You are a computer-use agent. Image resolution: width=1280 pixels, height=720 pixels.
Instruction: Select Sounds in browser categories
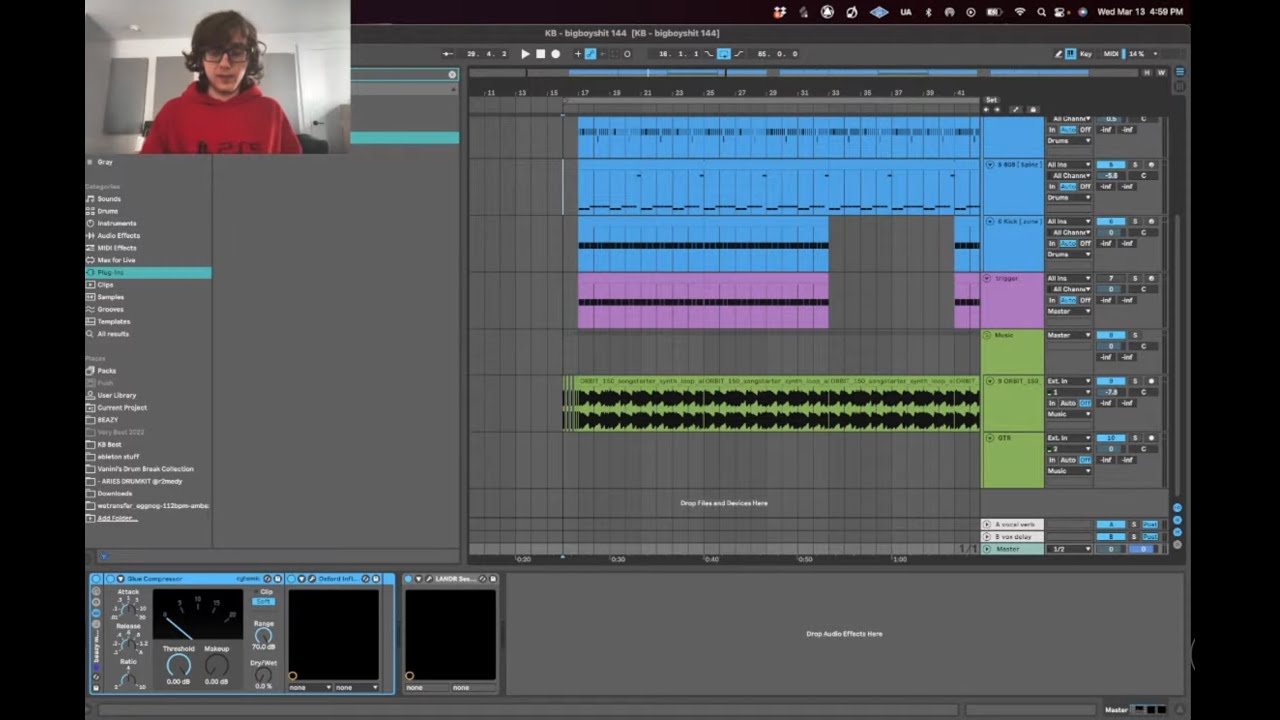tap(109, 199)
